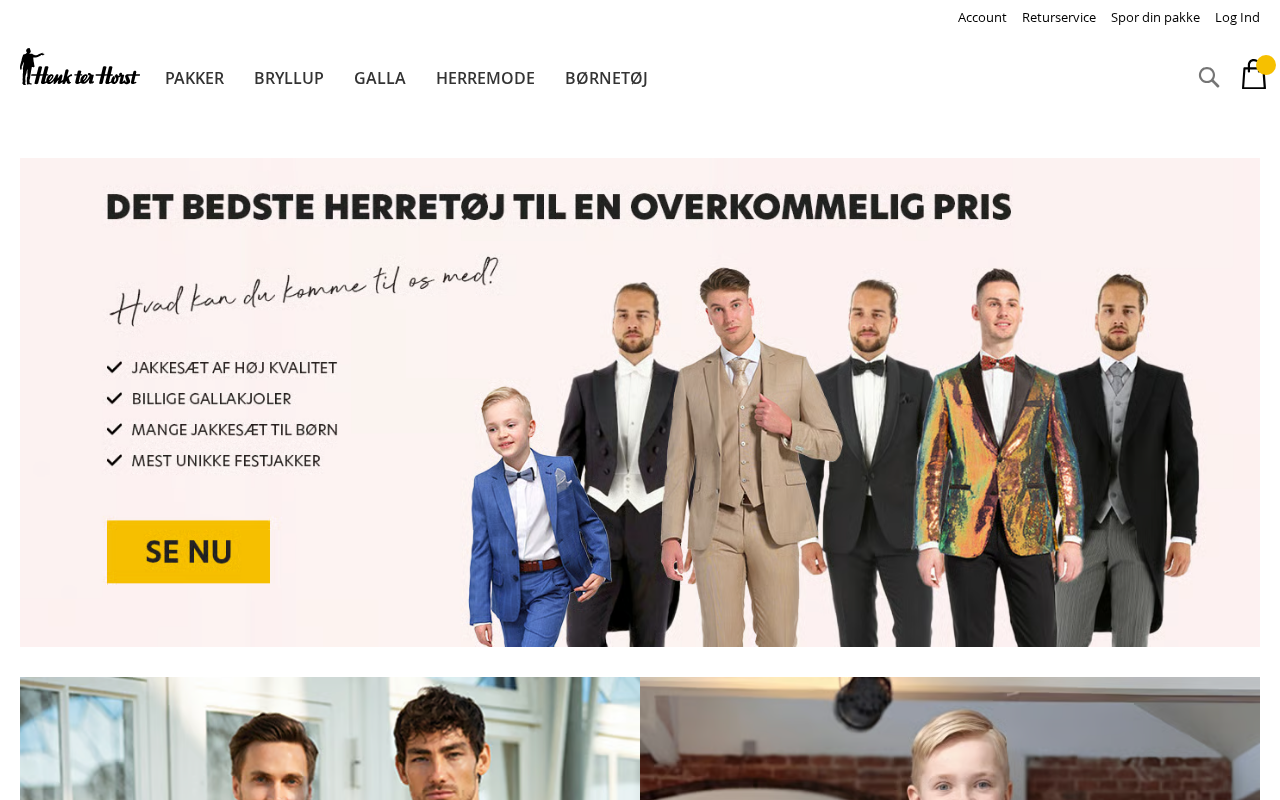Open the HERREMODE menu

click(485, 78)
